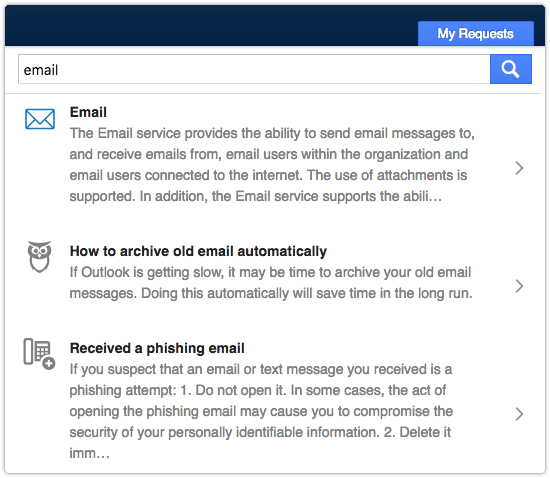The width and height of the screenshot is (550, 478).
Task: Select the Email service description text
Action: point(272,165)
